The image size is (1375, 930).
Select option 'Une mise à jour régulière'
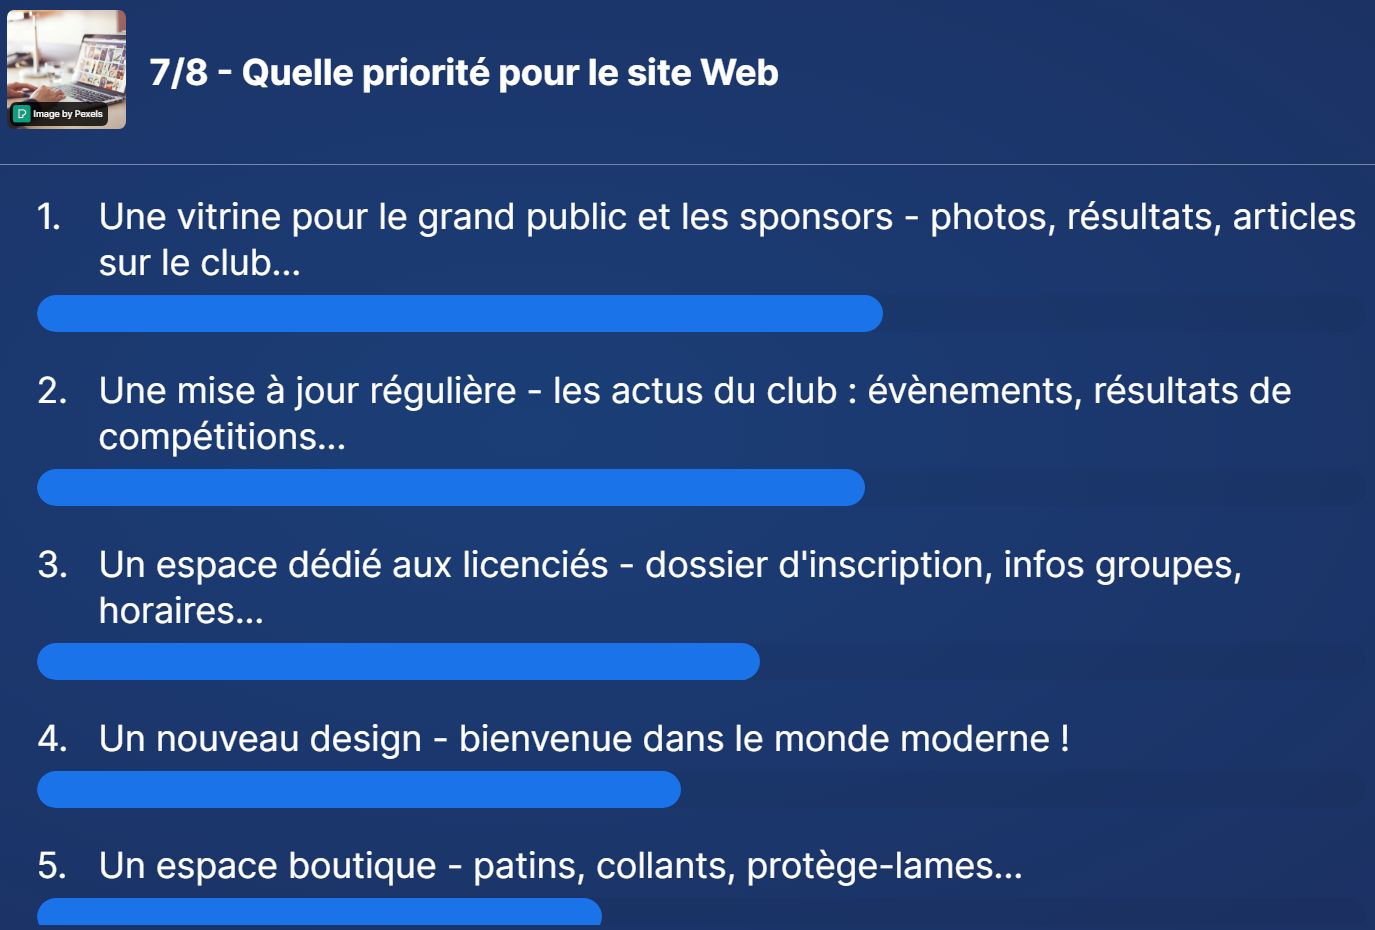[695, 413]
